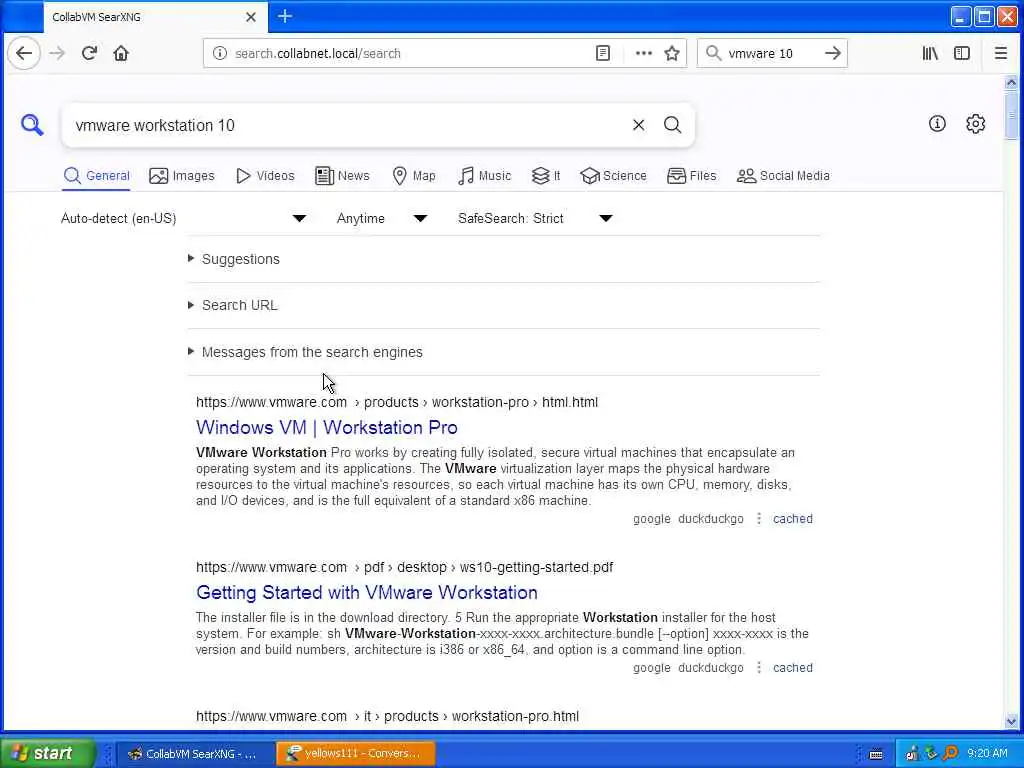Screen dimensions: 1024x768
Task: Bookmark this page with the star
Action: (672, 54)
